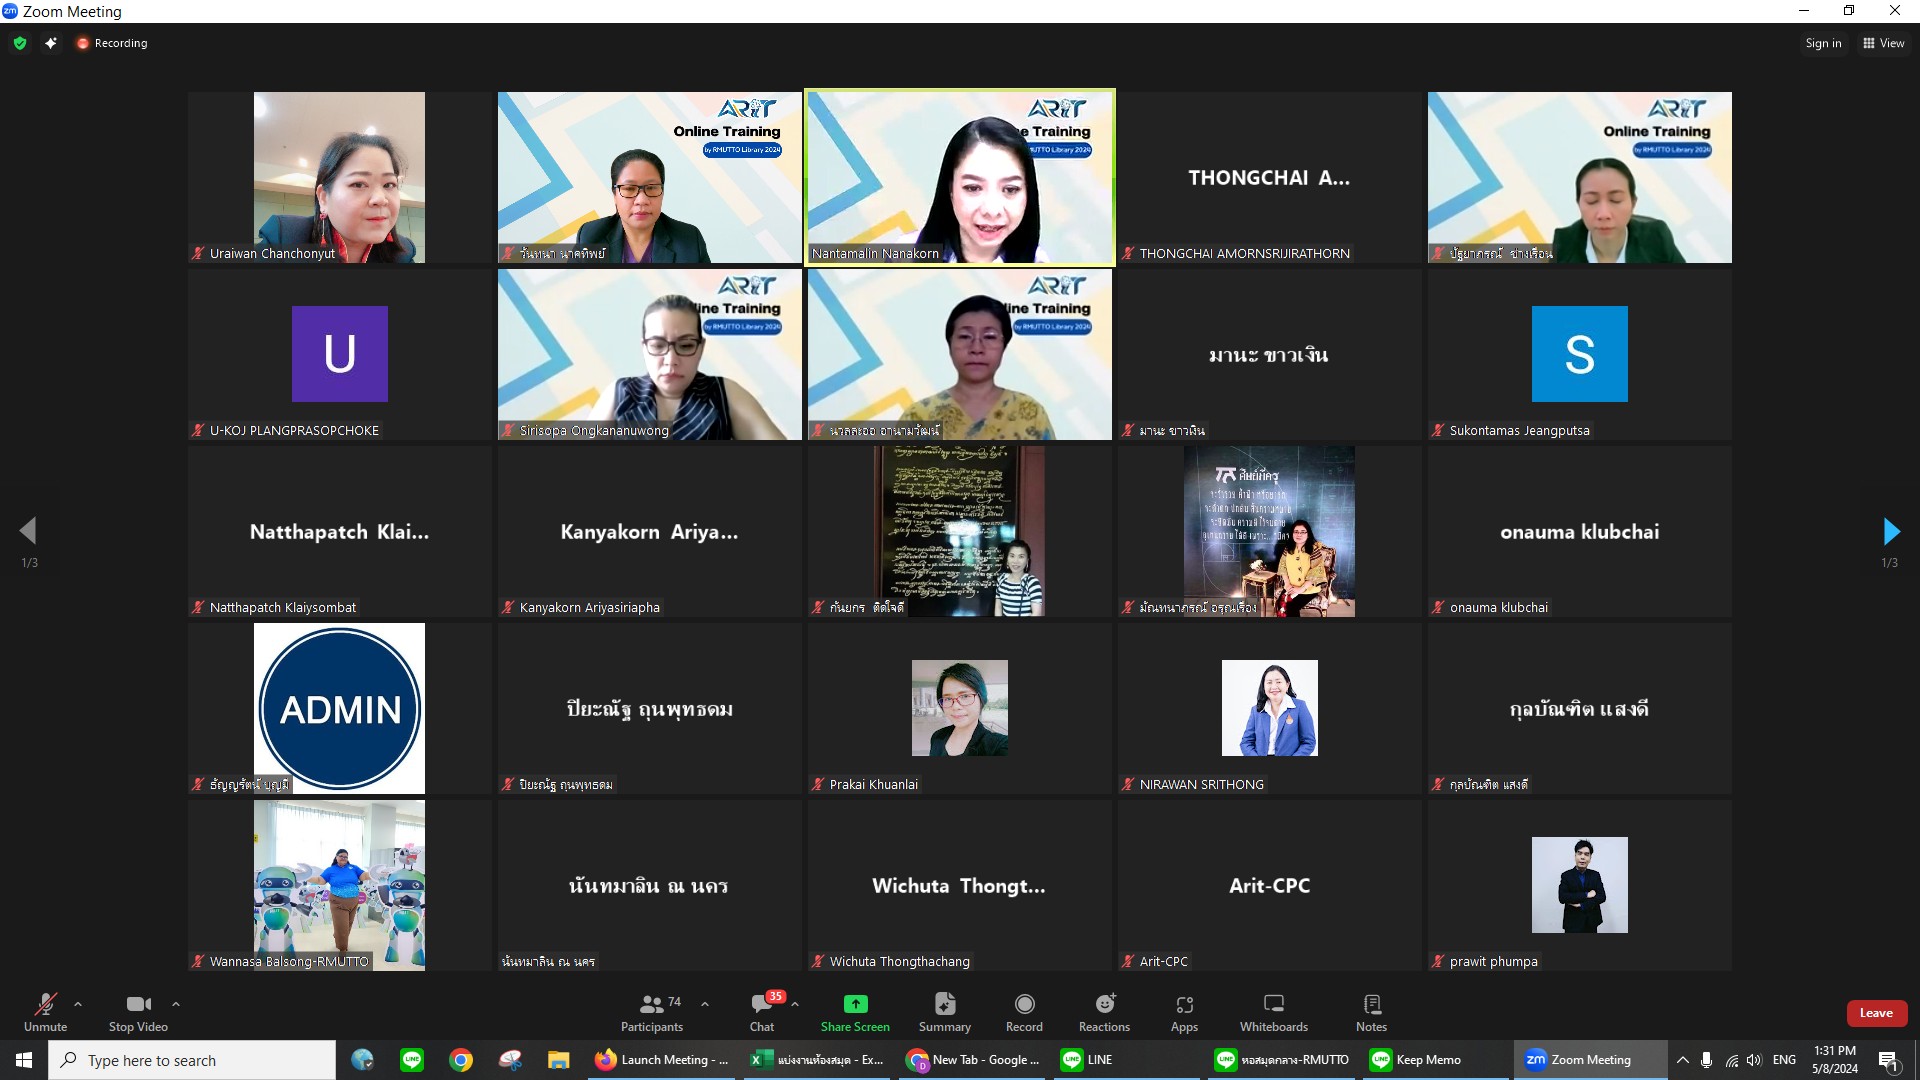Open the View layout menu
The height and width of the screenshot is (1080, 1920).
coord(1884,43)
